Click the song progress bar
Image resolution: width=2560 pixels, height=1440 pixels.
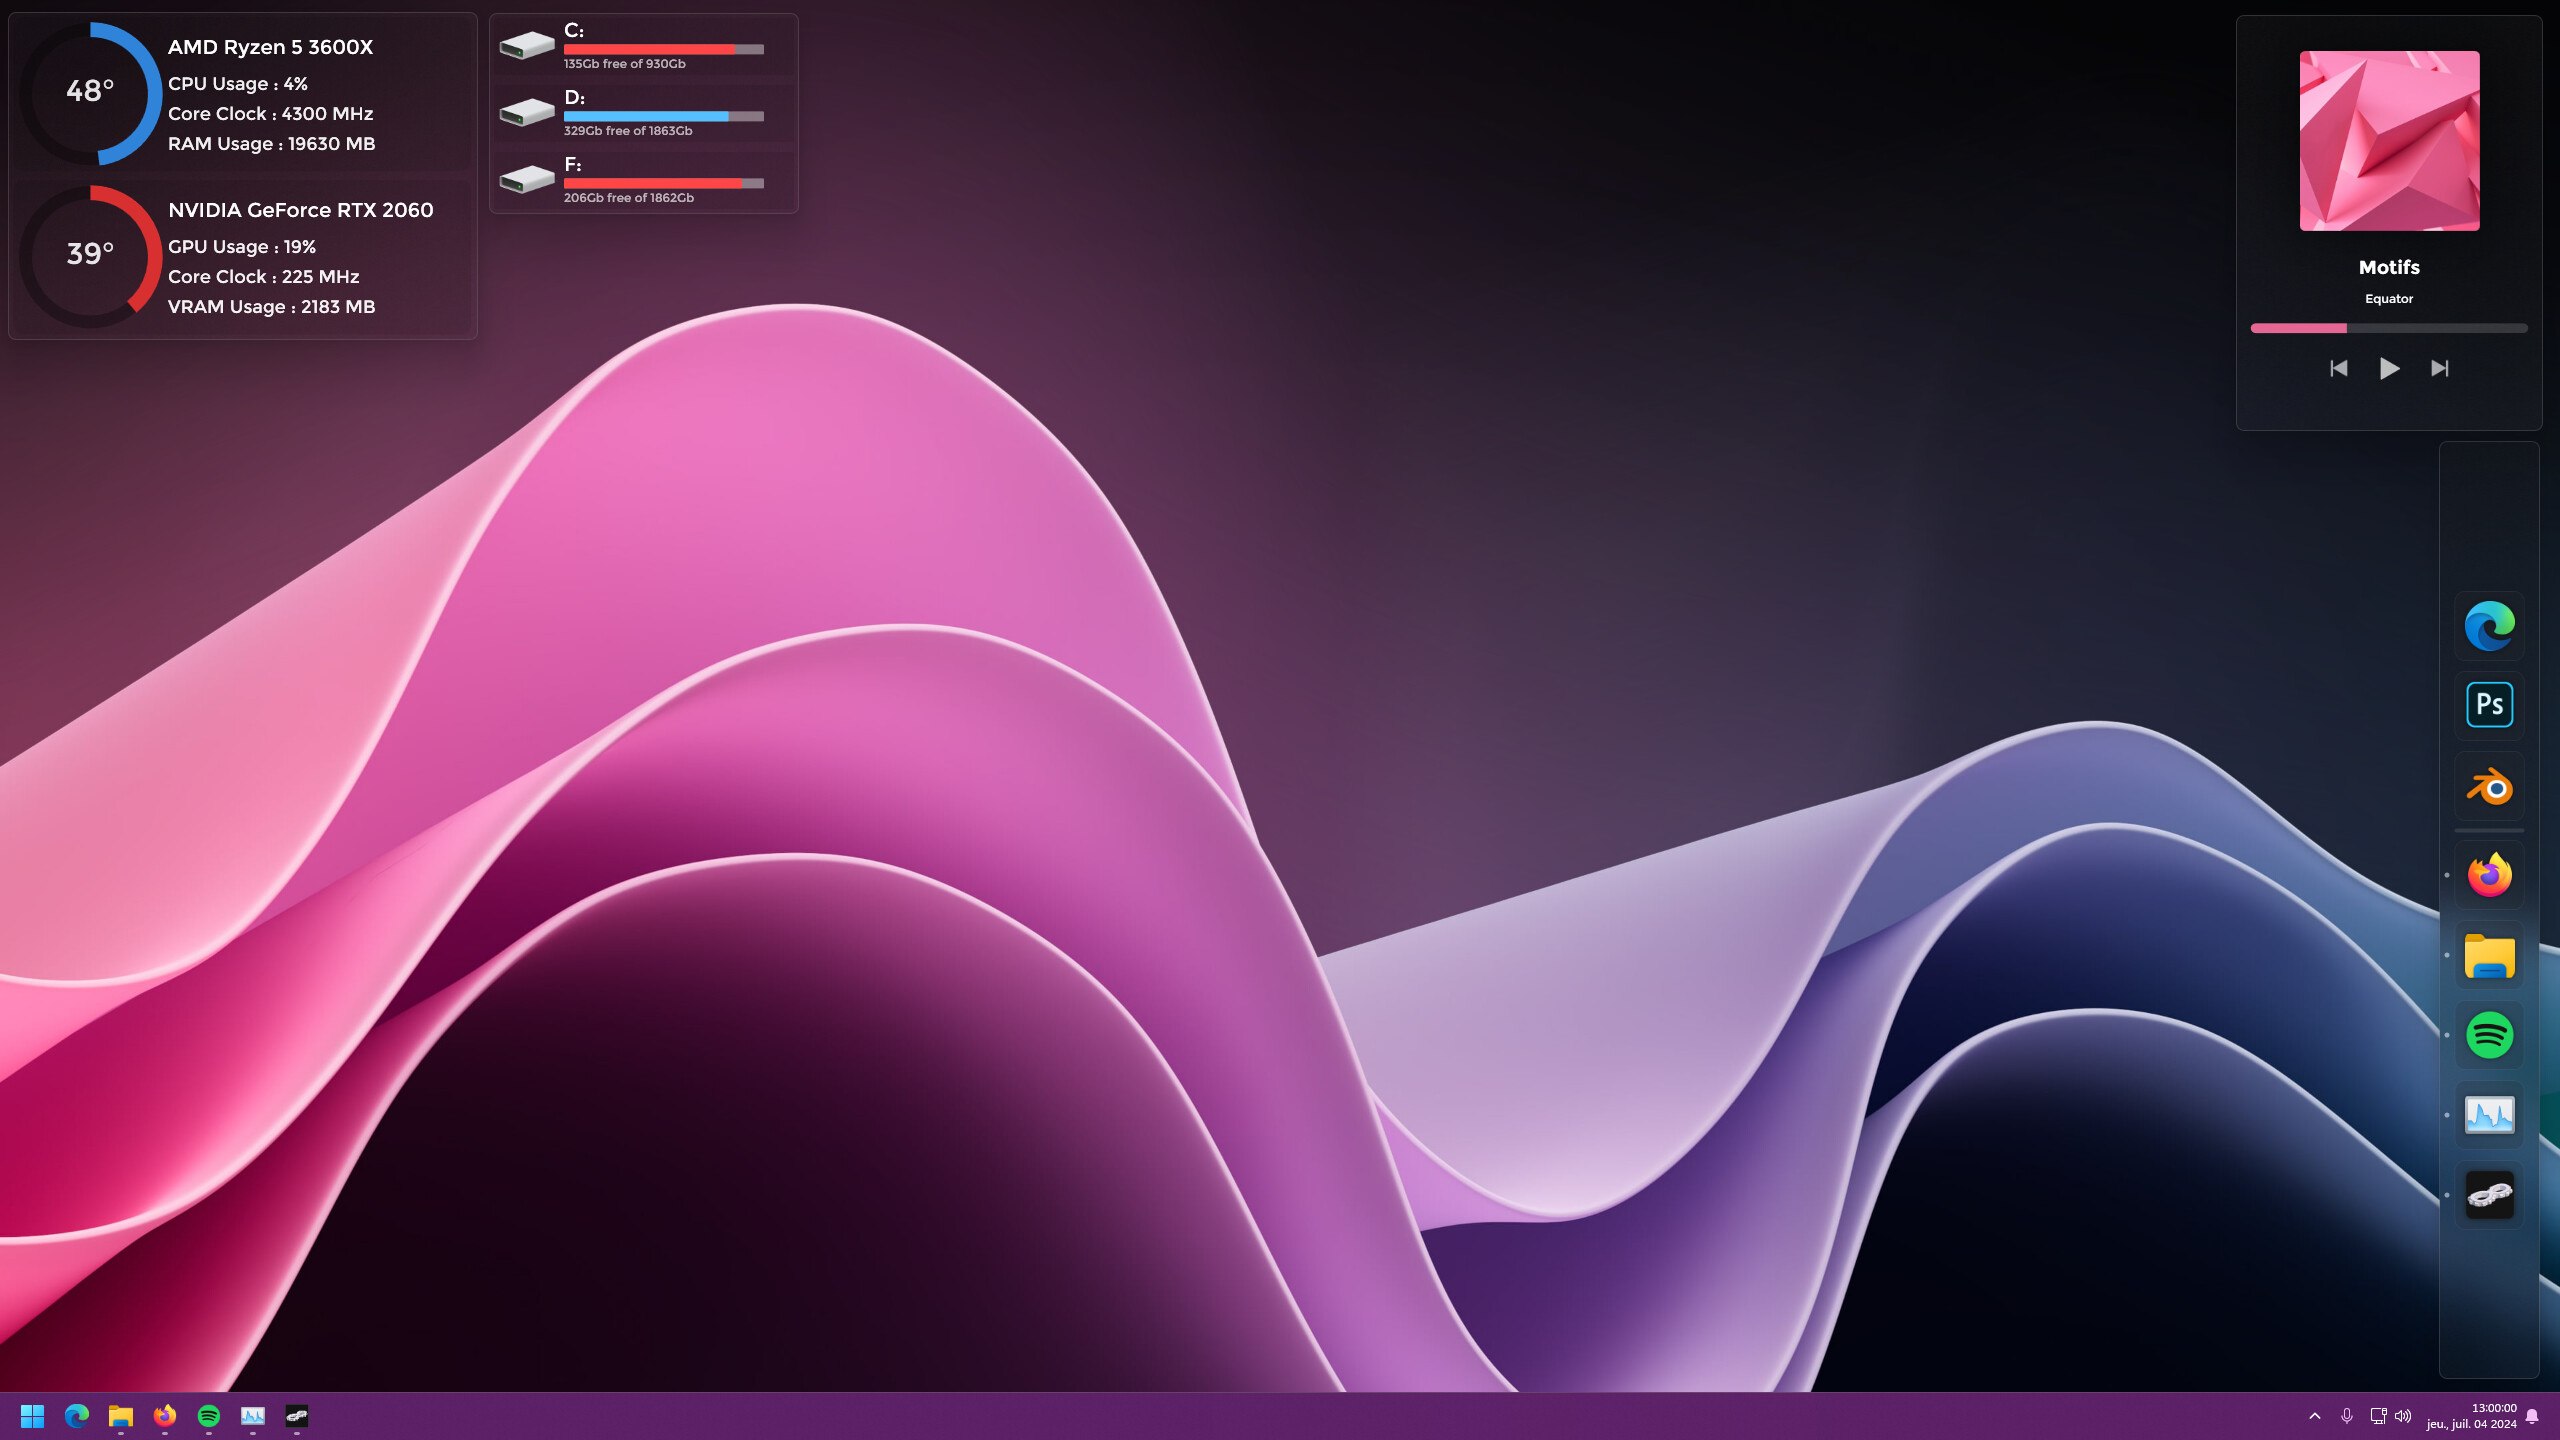click(2389, 328)
